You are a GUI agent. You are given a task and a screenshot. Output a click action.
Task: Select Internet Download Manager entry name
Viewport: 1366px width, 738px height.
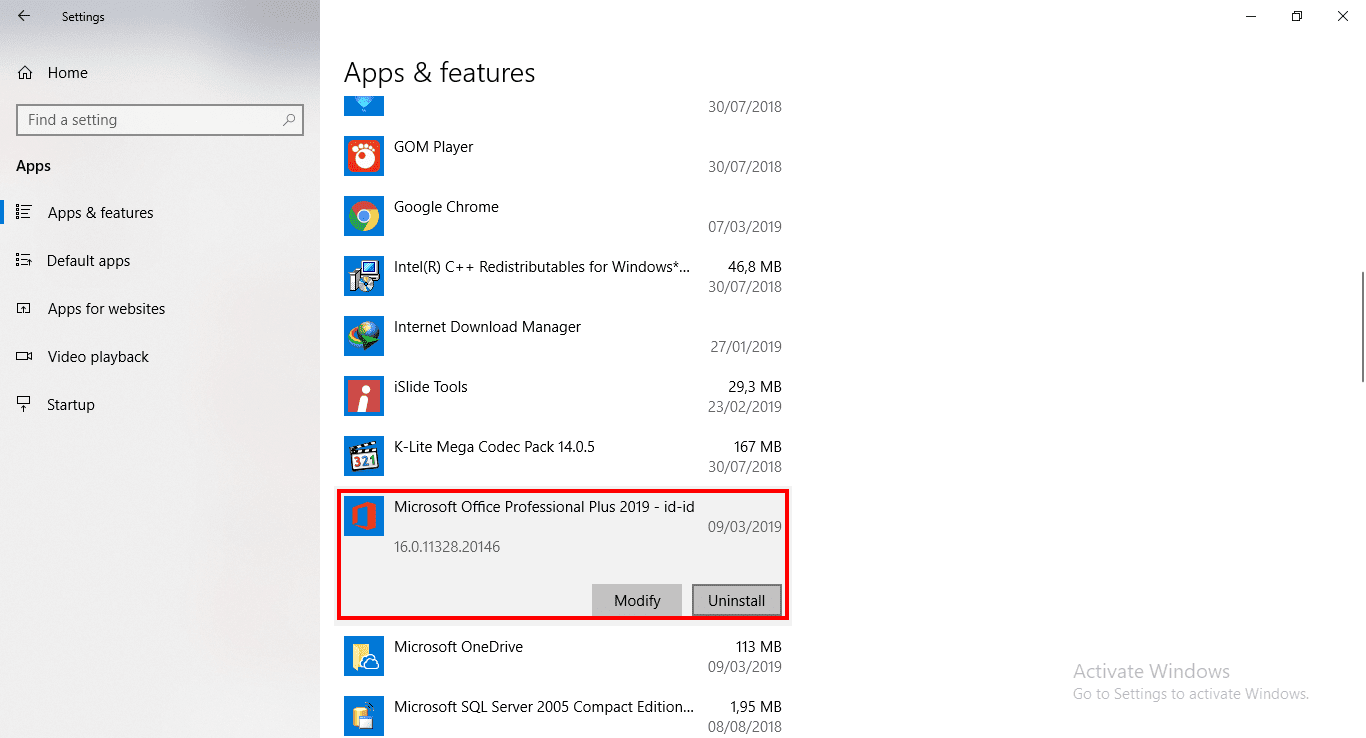pos(487,327)
